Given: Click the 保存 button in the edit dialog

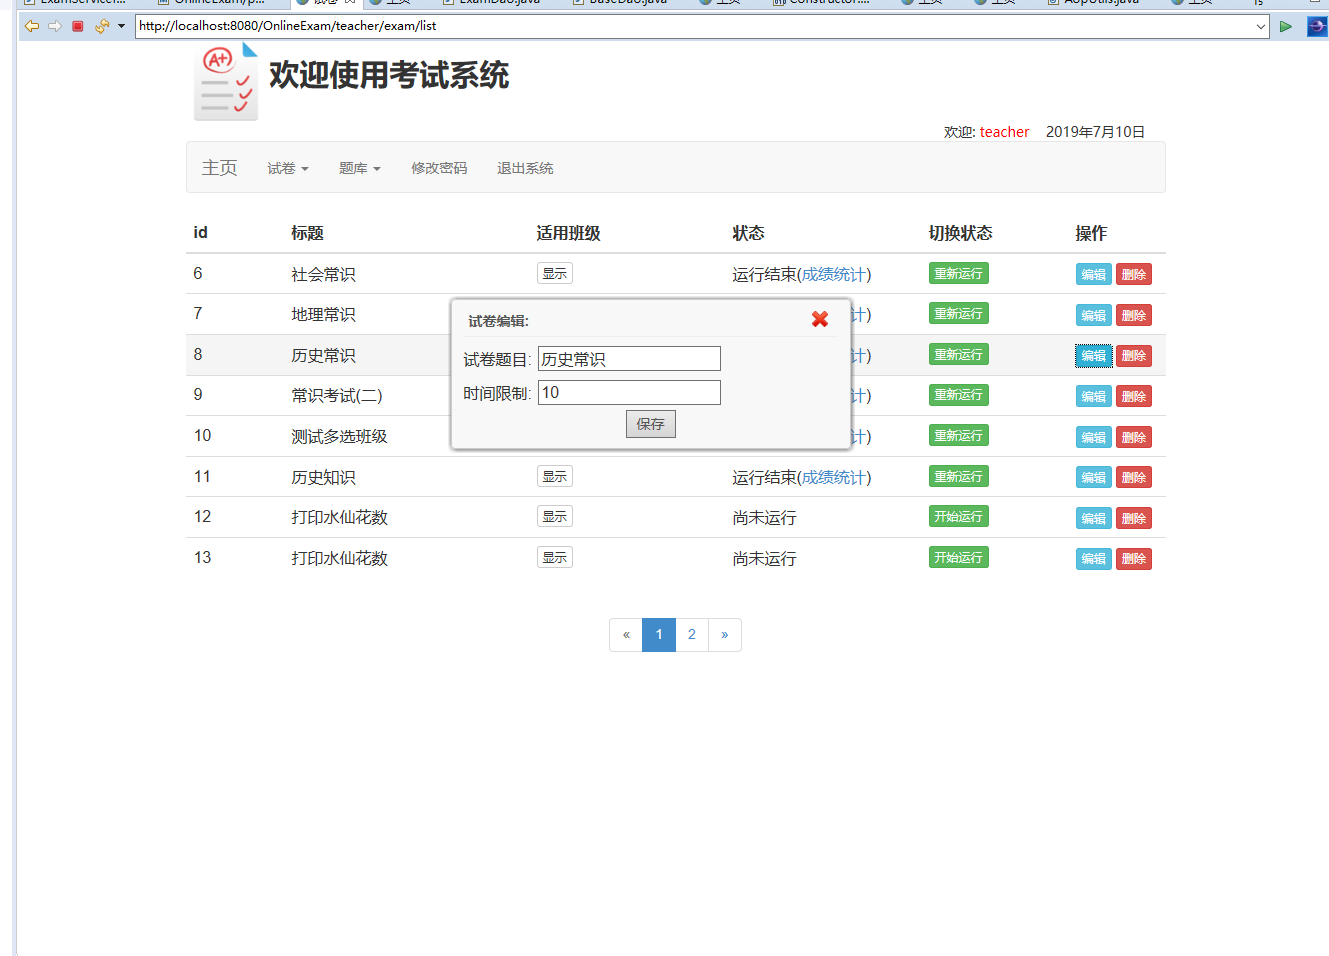Looking at the screenshot, I should point(651,423).
